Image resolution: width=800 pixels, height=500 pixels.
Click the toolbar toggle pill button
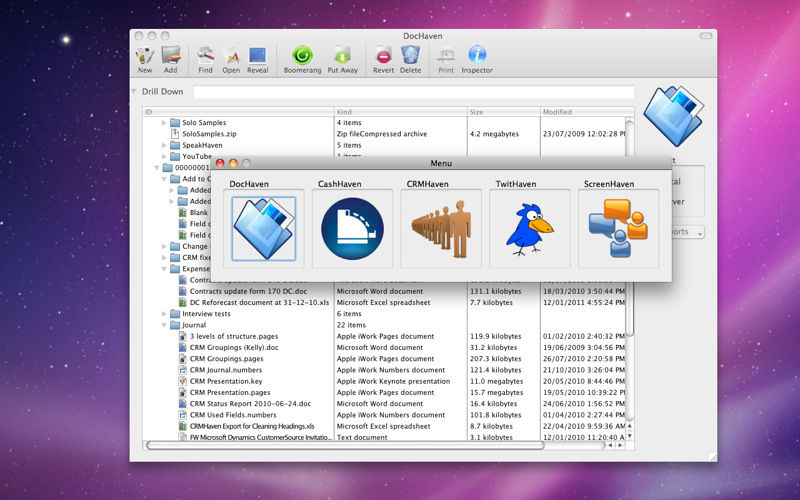[706, 36]
